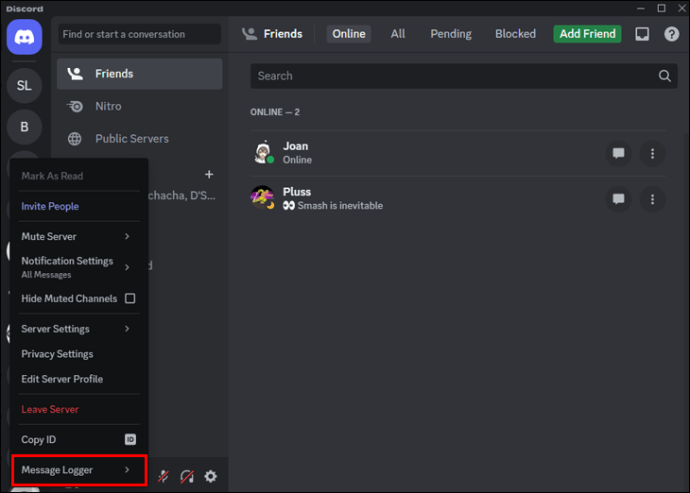Open the SL server icon
The image size is (690, 493).
(x=24, y=85)
